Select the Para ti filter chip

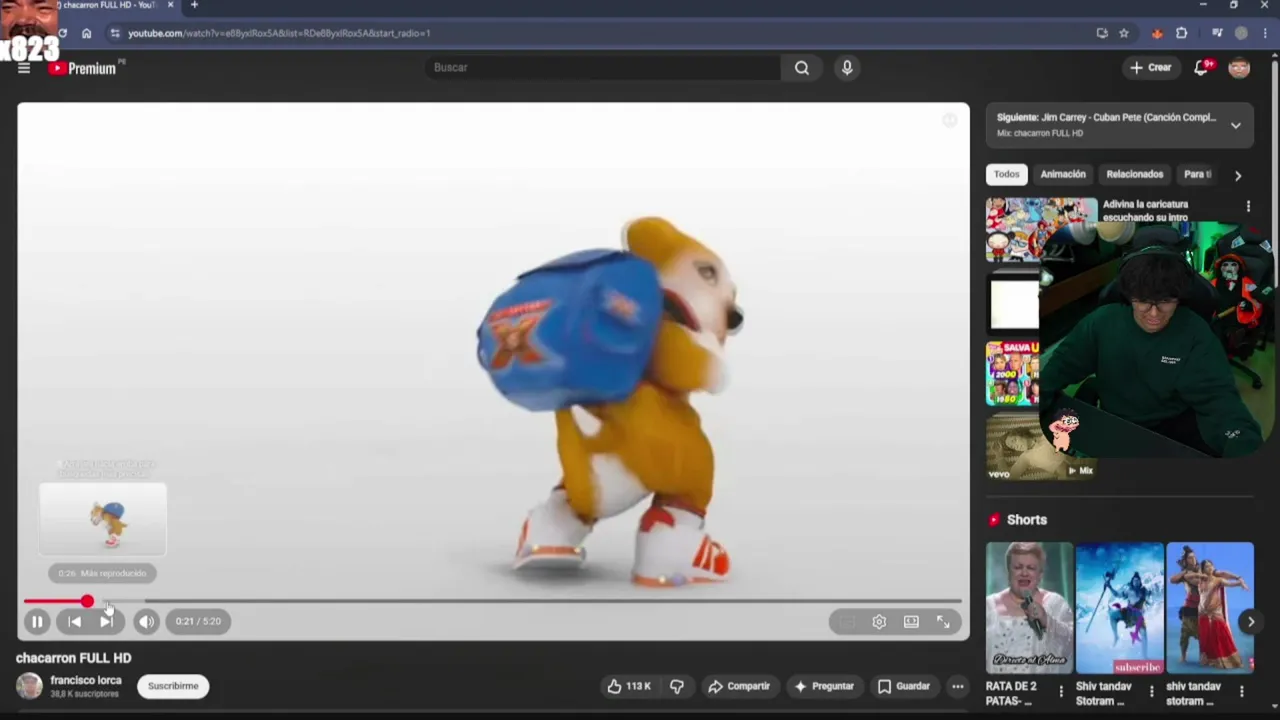[x=1197, y=174]
